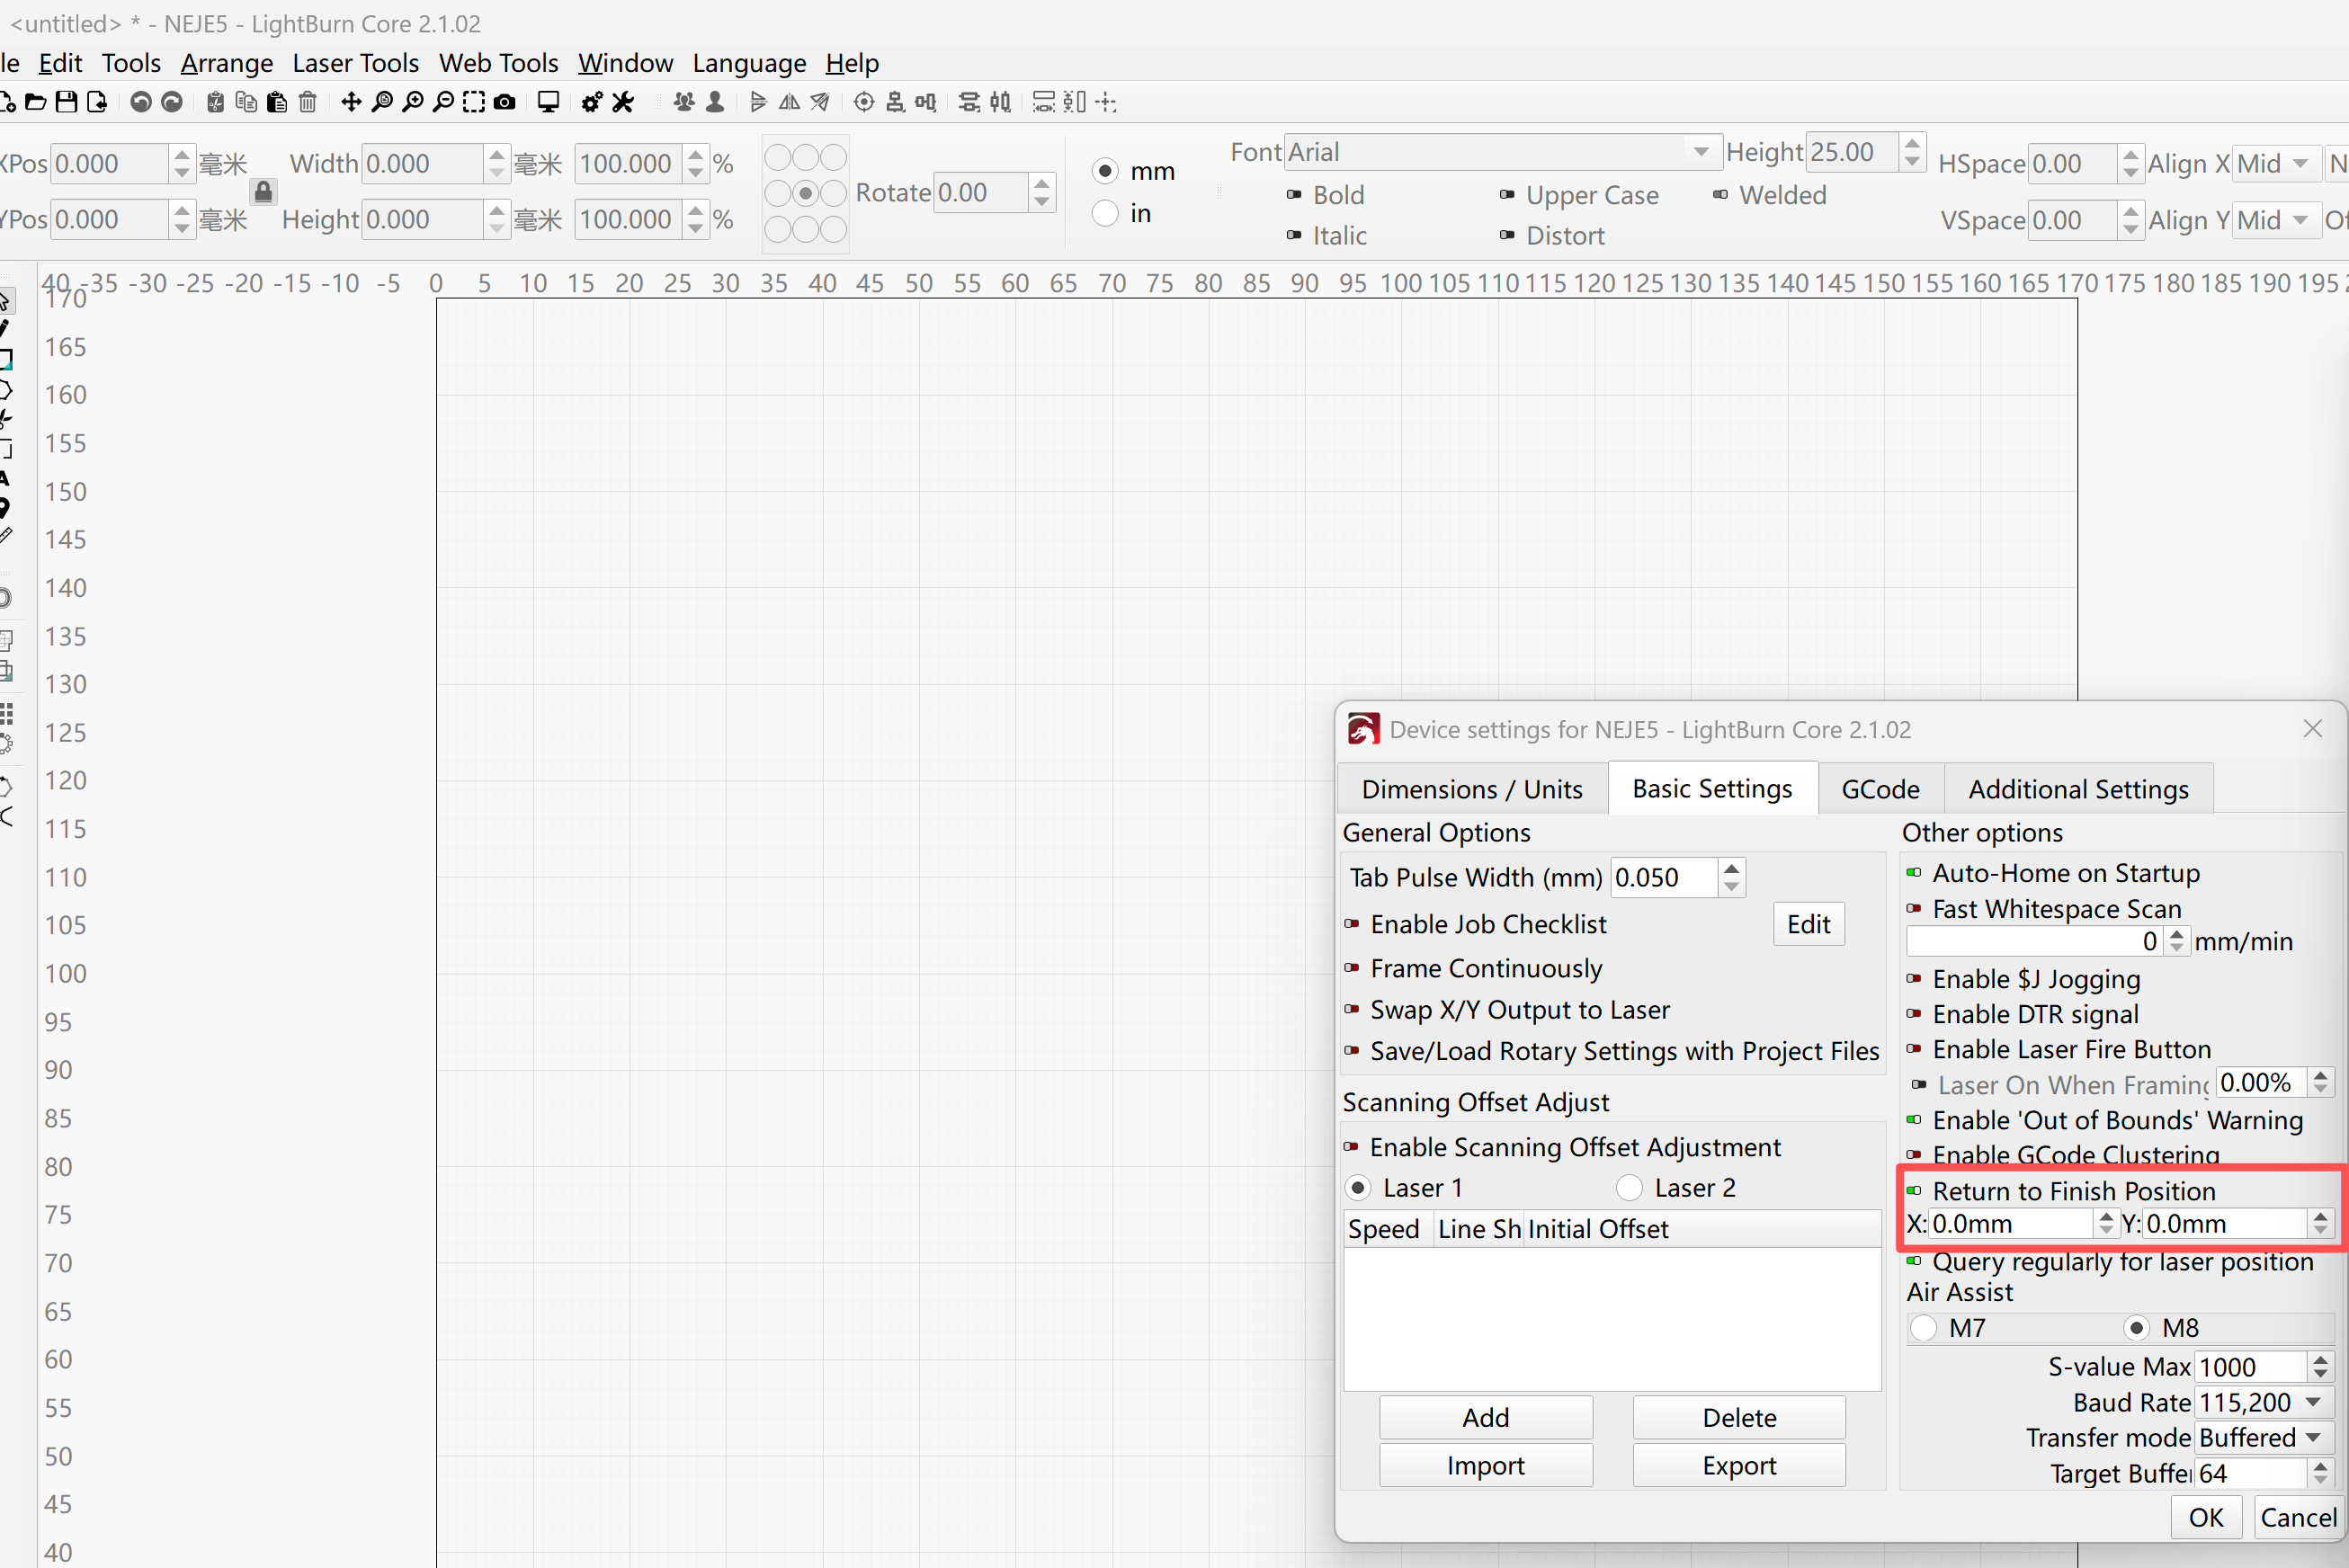This screenshot has width=2349, height=1568.
Task: Click the trash Delete icon
Action: click(x=308, y=102)
